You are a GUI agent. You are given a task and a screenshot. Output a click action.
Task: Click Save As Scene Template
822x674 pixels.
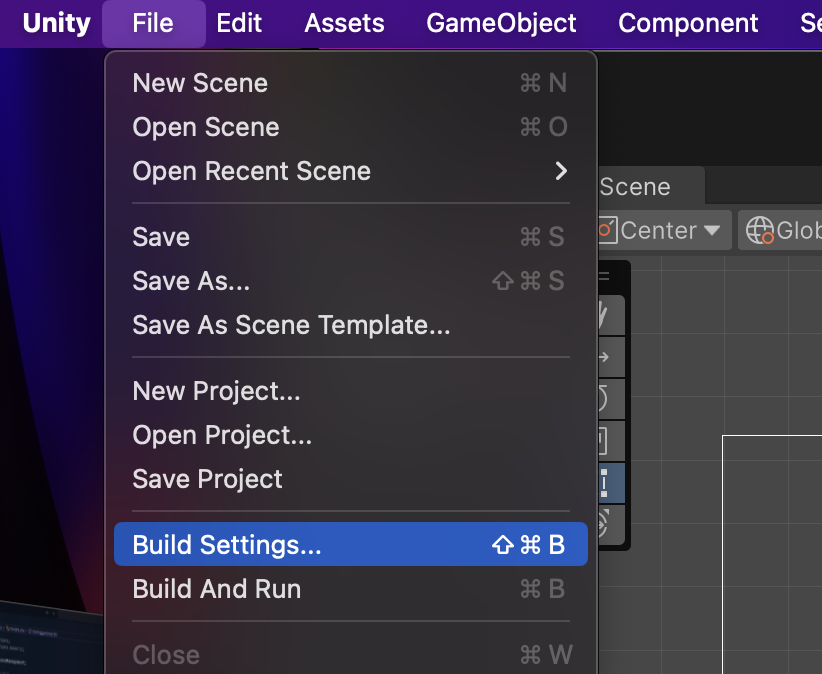[291, 325]
